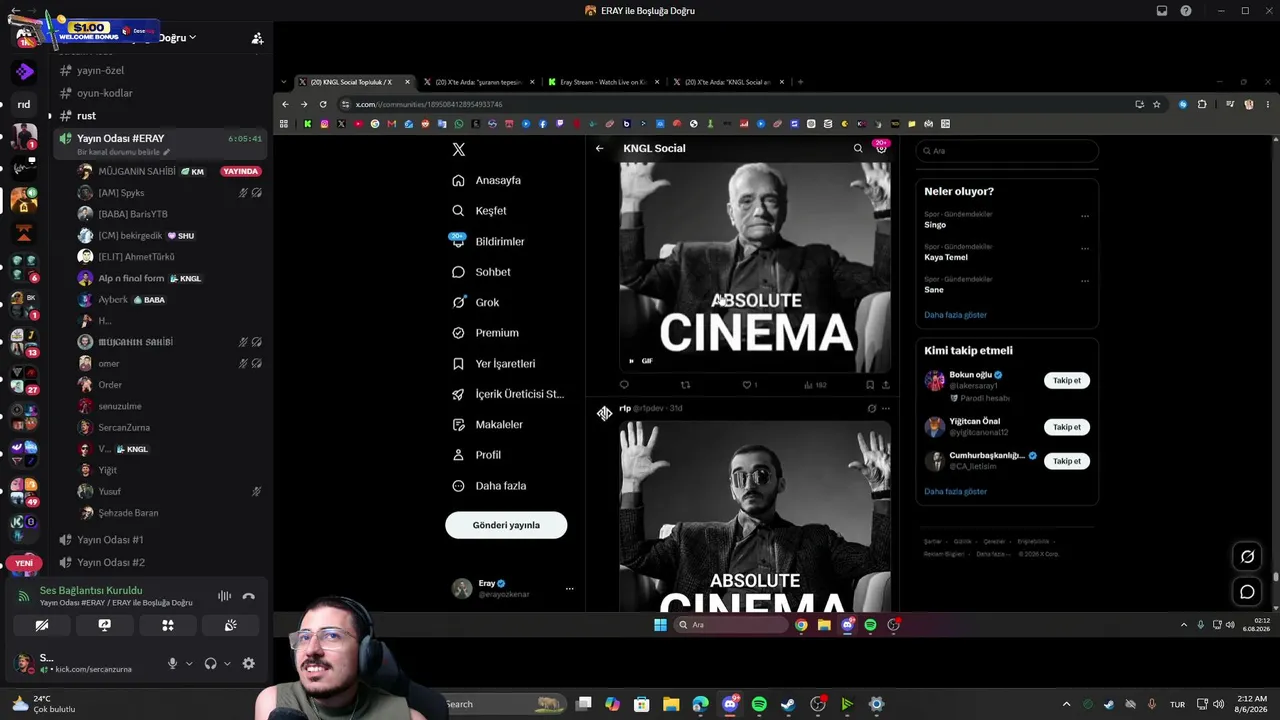Open the tab search dropdown arrow
The image size is (1280, 720).
point(284,82)
